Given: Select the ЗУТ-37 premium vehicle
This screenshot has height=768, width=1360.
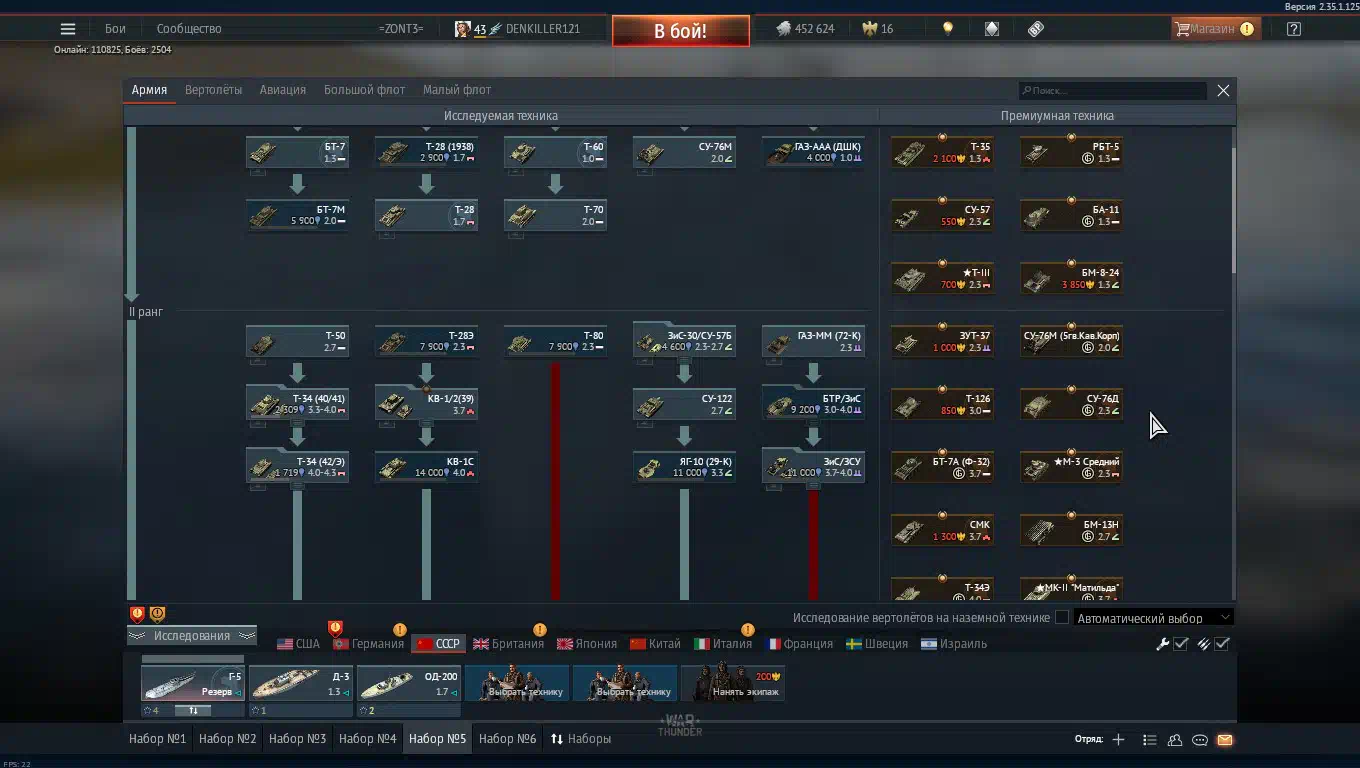Looking at the screenshot, I should point(942,341).
